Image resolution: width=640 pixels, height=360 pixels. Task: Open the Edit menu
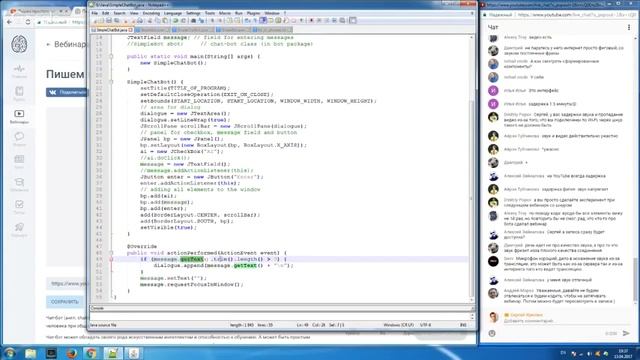[x=105, y=13]
